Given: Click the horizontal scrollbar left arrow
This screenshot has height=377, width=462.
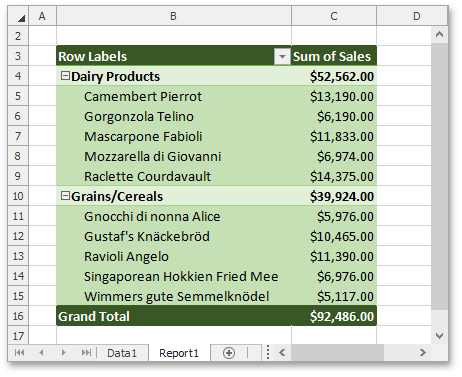Looking at the screenshot, I should coord(282,352).
